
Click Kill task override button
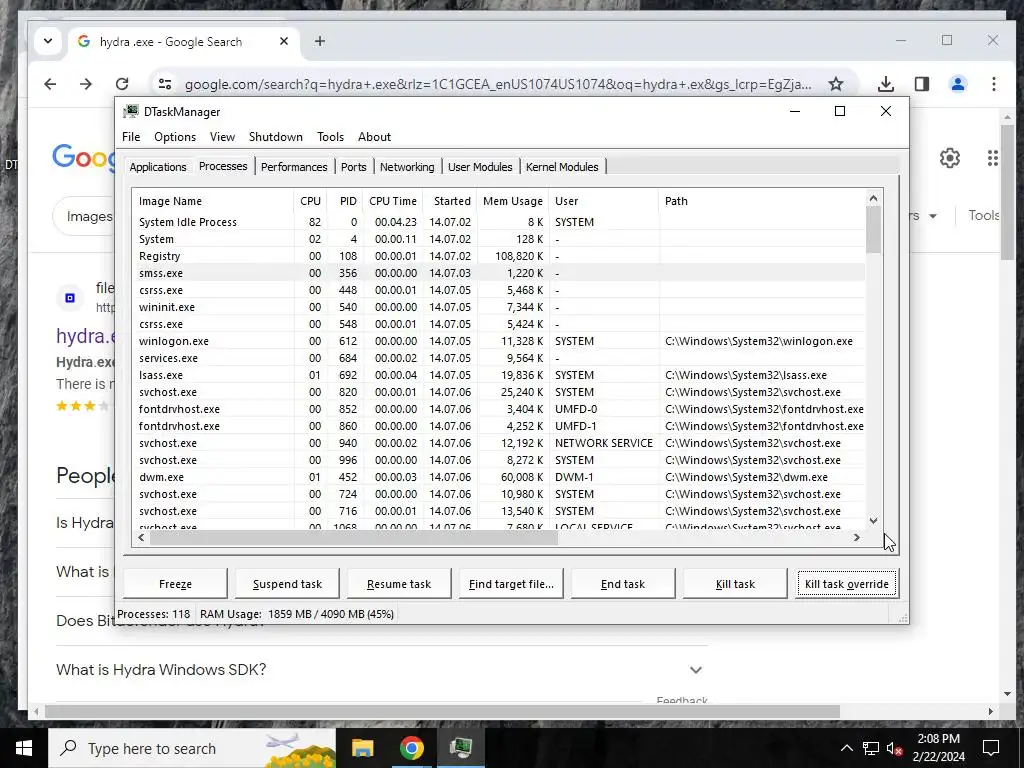pyautogui.click(x=847, y=584)
